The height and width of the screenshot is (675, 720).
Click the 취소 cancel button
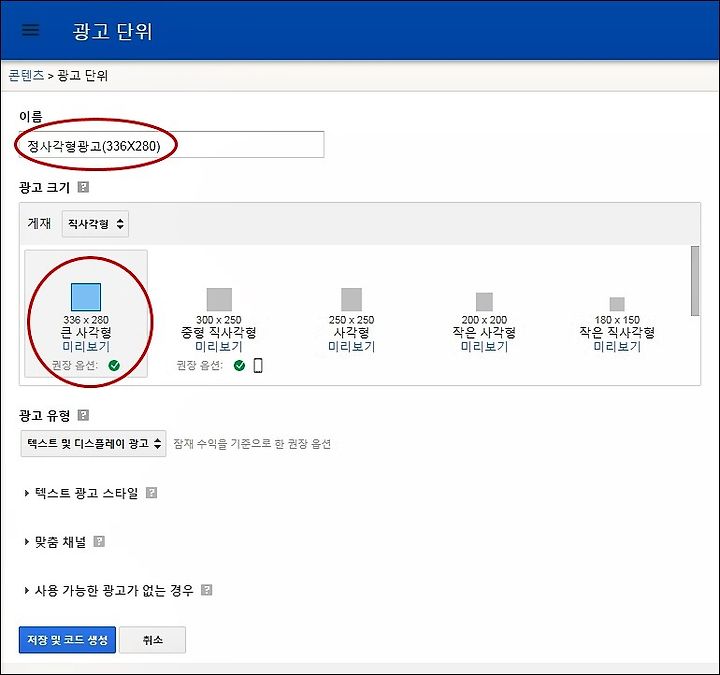point(152,640)
